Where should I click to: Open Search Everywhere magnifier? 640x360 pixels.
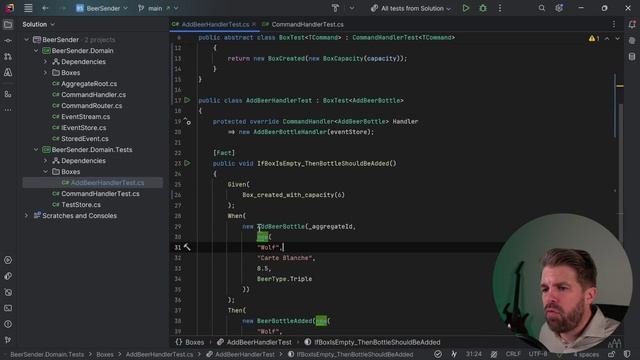(x=541, y=8)
